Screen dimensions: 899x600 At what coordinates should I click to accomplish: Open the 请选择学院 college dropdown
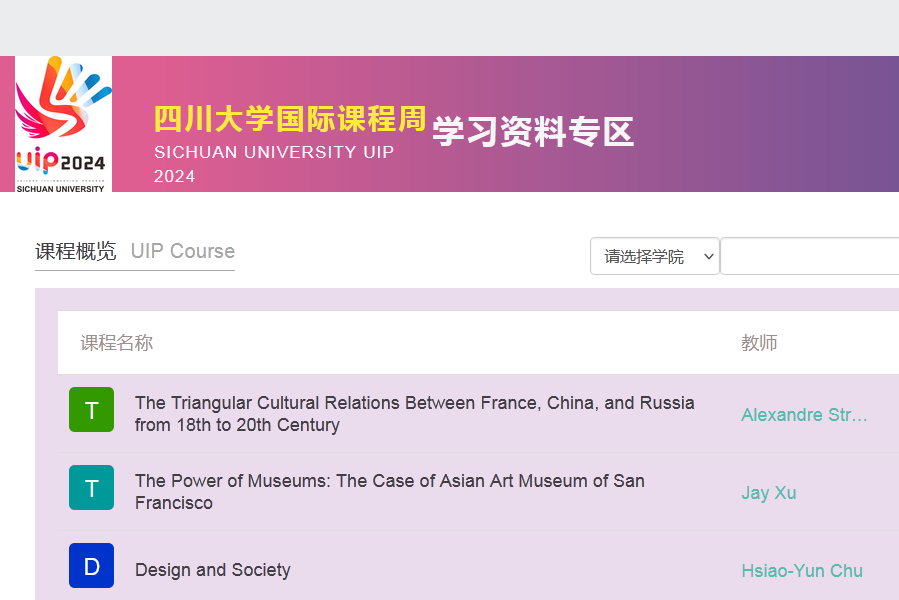pos(655,256)
